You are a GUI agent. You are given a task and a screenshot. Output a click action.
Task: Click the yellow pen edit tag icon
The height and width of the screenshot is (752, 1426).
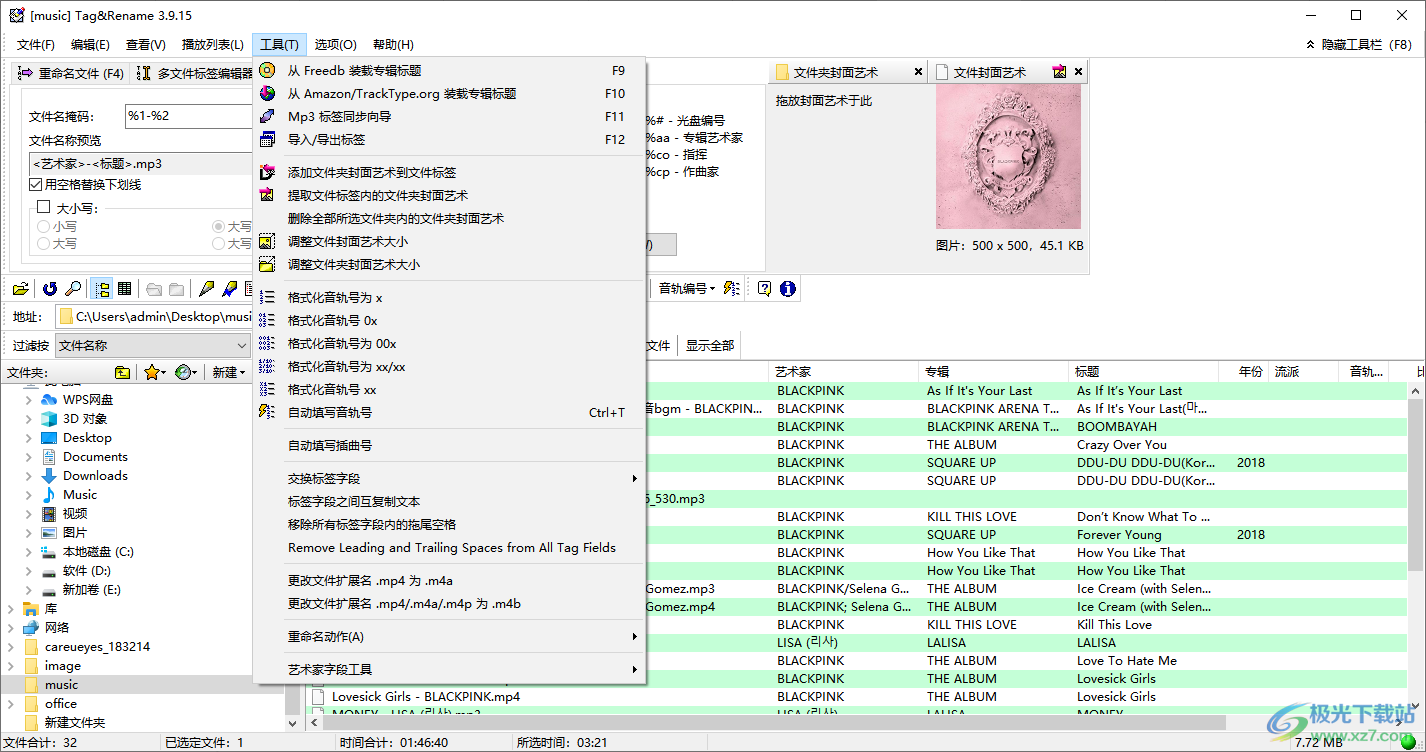(207, 289)
